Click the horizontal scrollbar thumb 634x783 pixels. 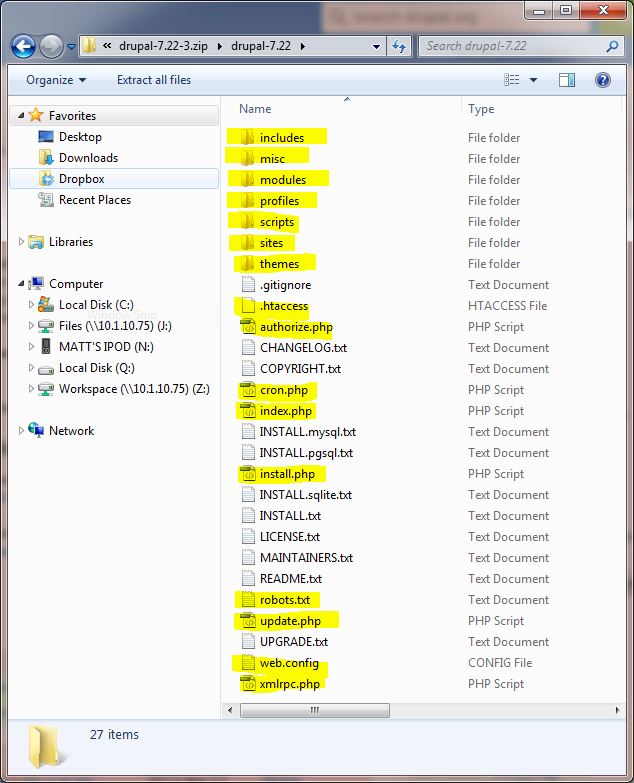315,710
